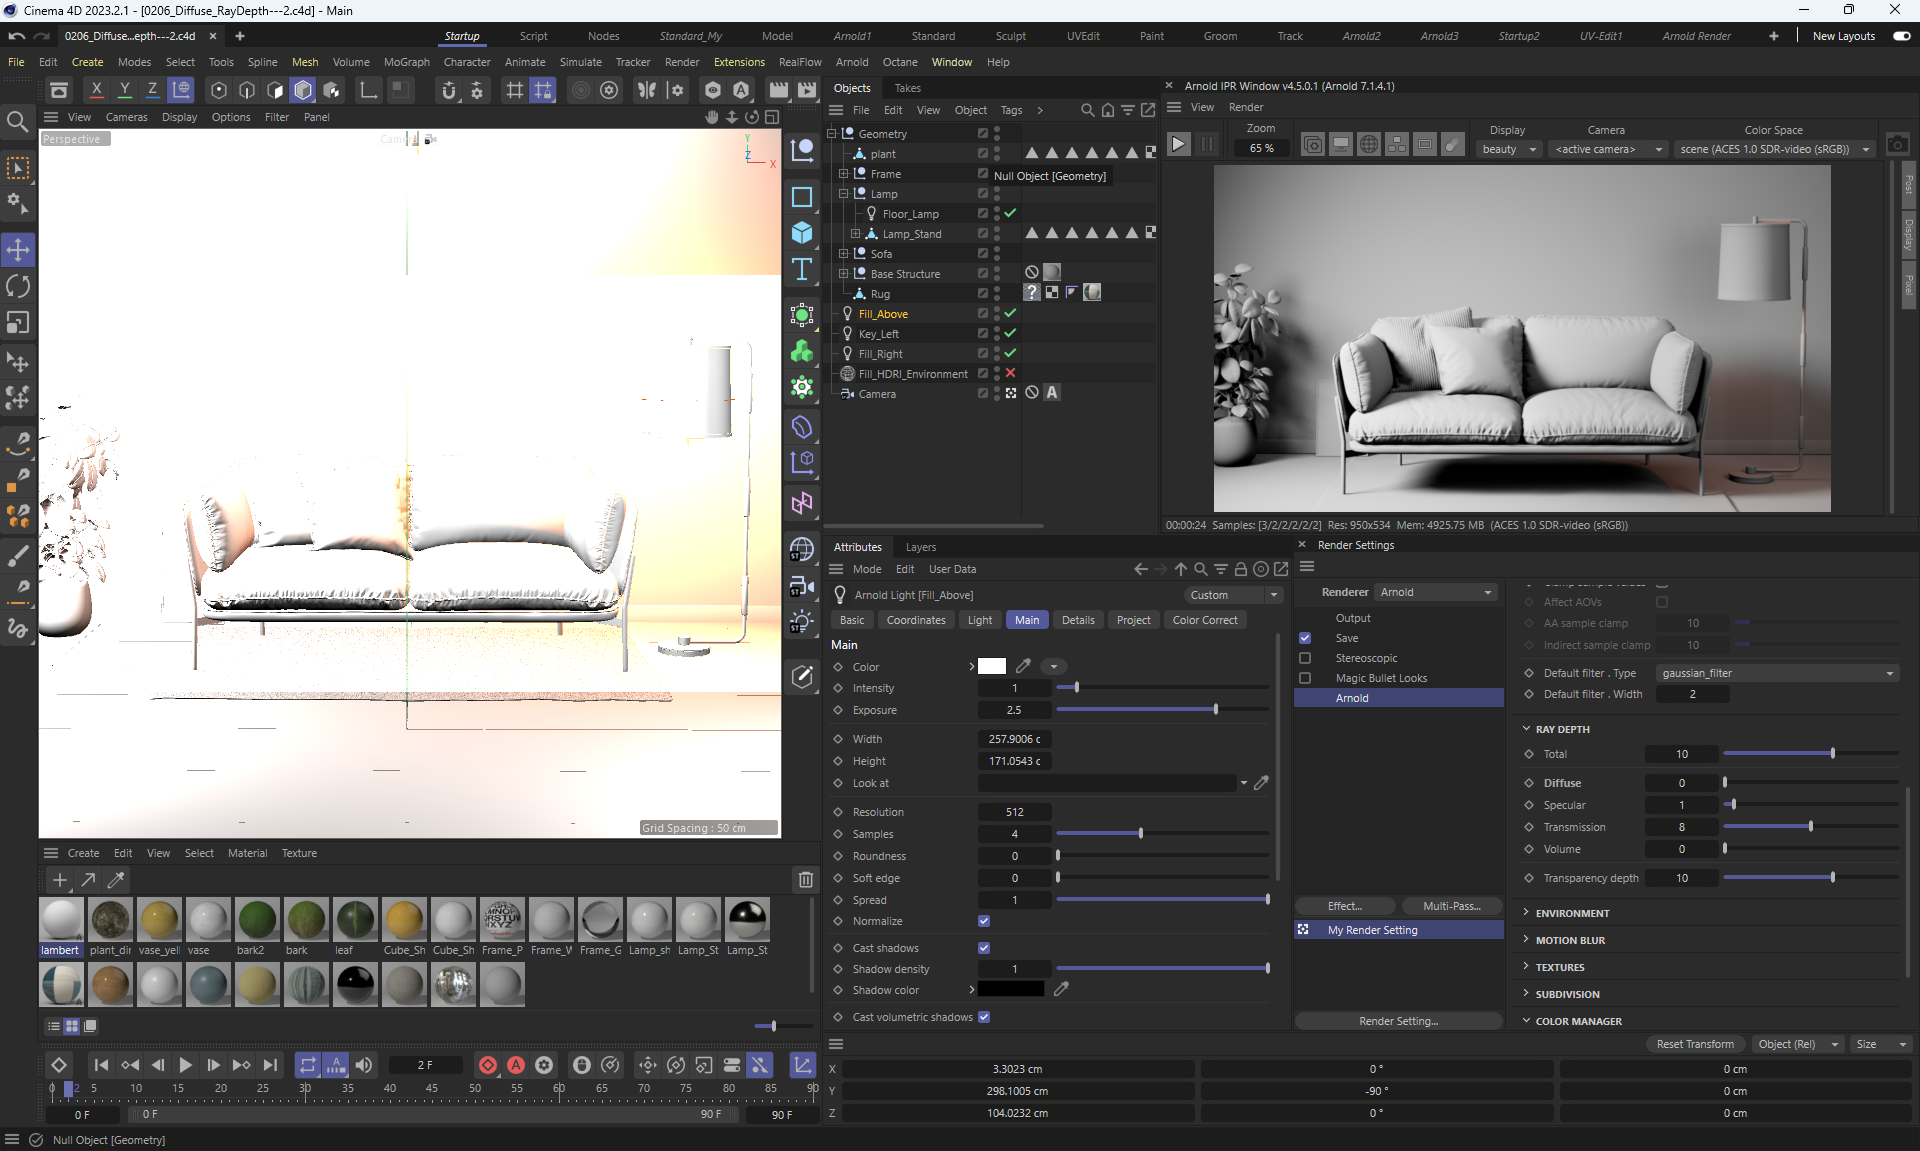Open the MoGraph menu
The width and height of the screenshot is (1920, 1151).
[406, 62]
